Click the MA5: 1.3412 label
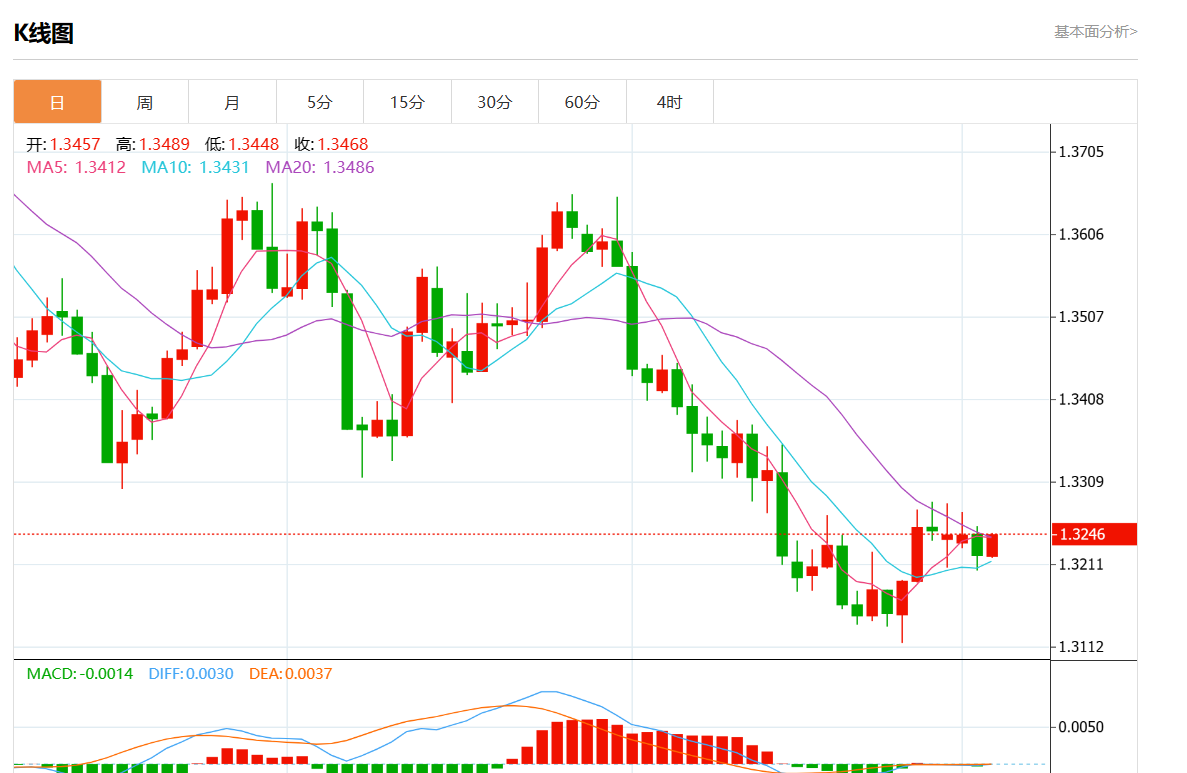This screenshot has height=773, width=1187. coord(76,167)
